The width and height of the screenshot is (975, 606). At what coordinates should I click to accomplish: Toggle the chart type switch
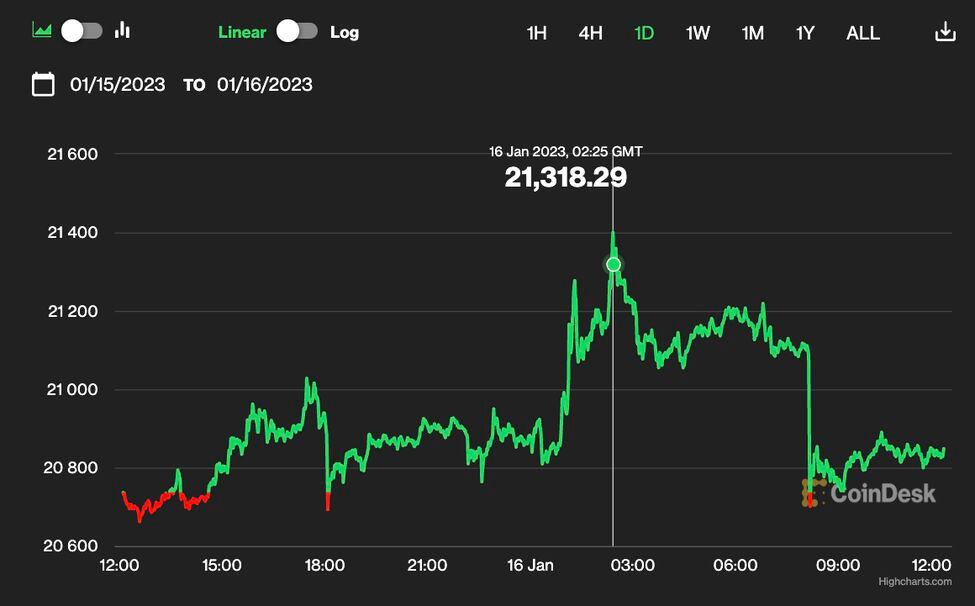[x=82, y=30]
